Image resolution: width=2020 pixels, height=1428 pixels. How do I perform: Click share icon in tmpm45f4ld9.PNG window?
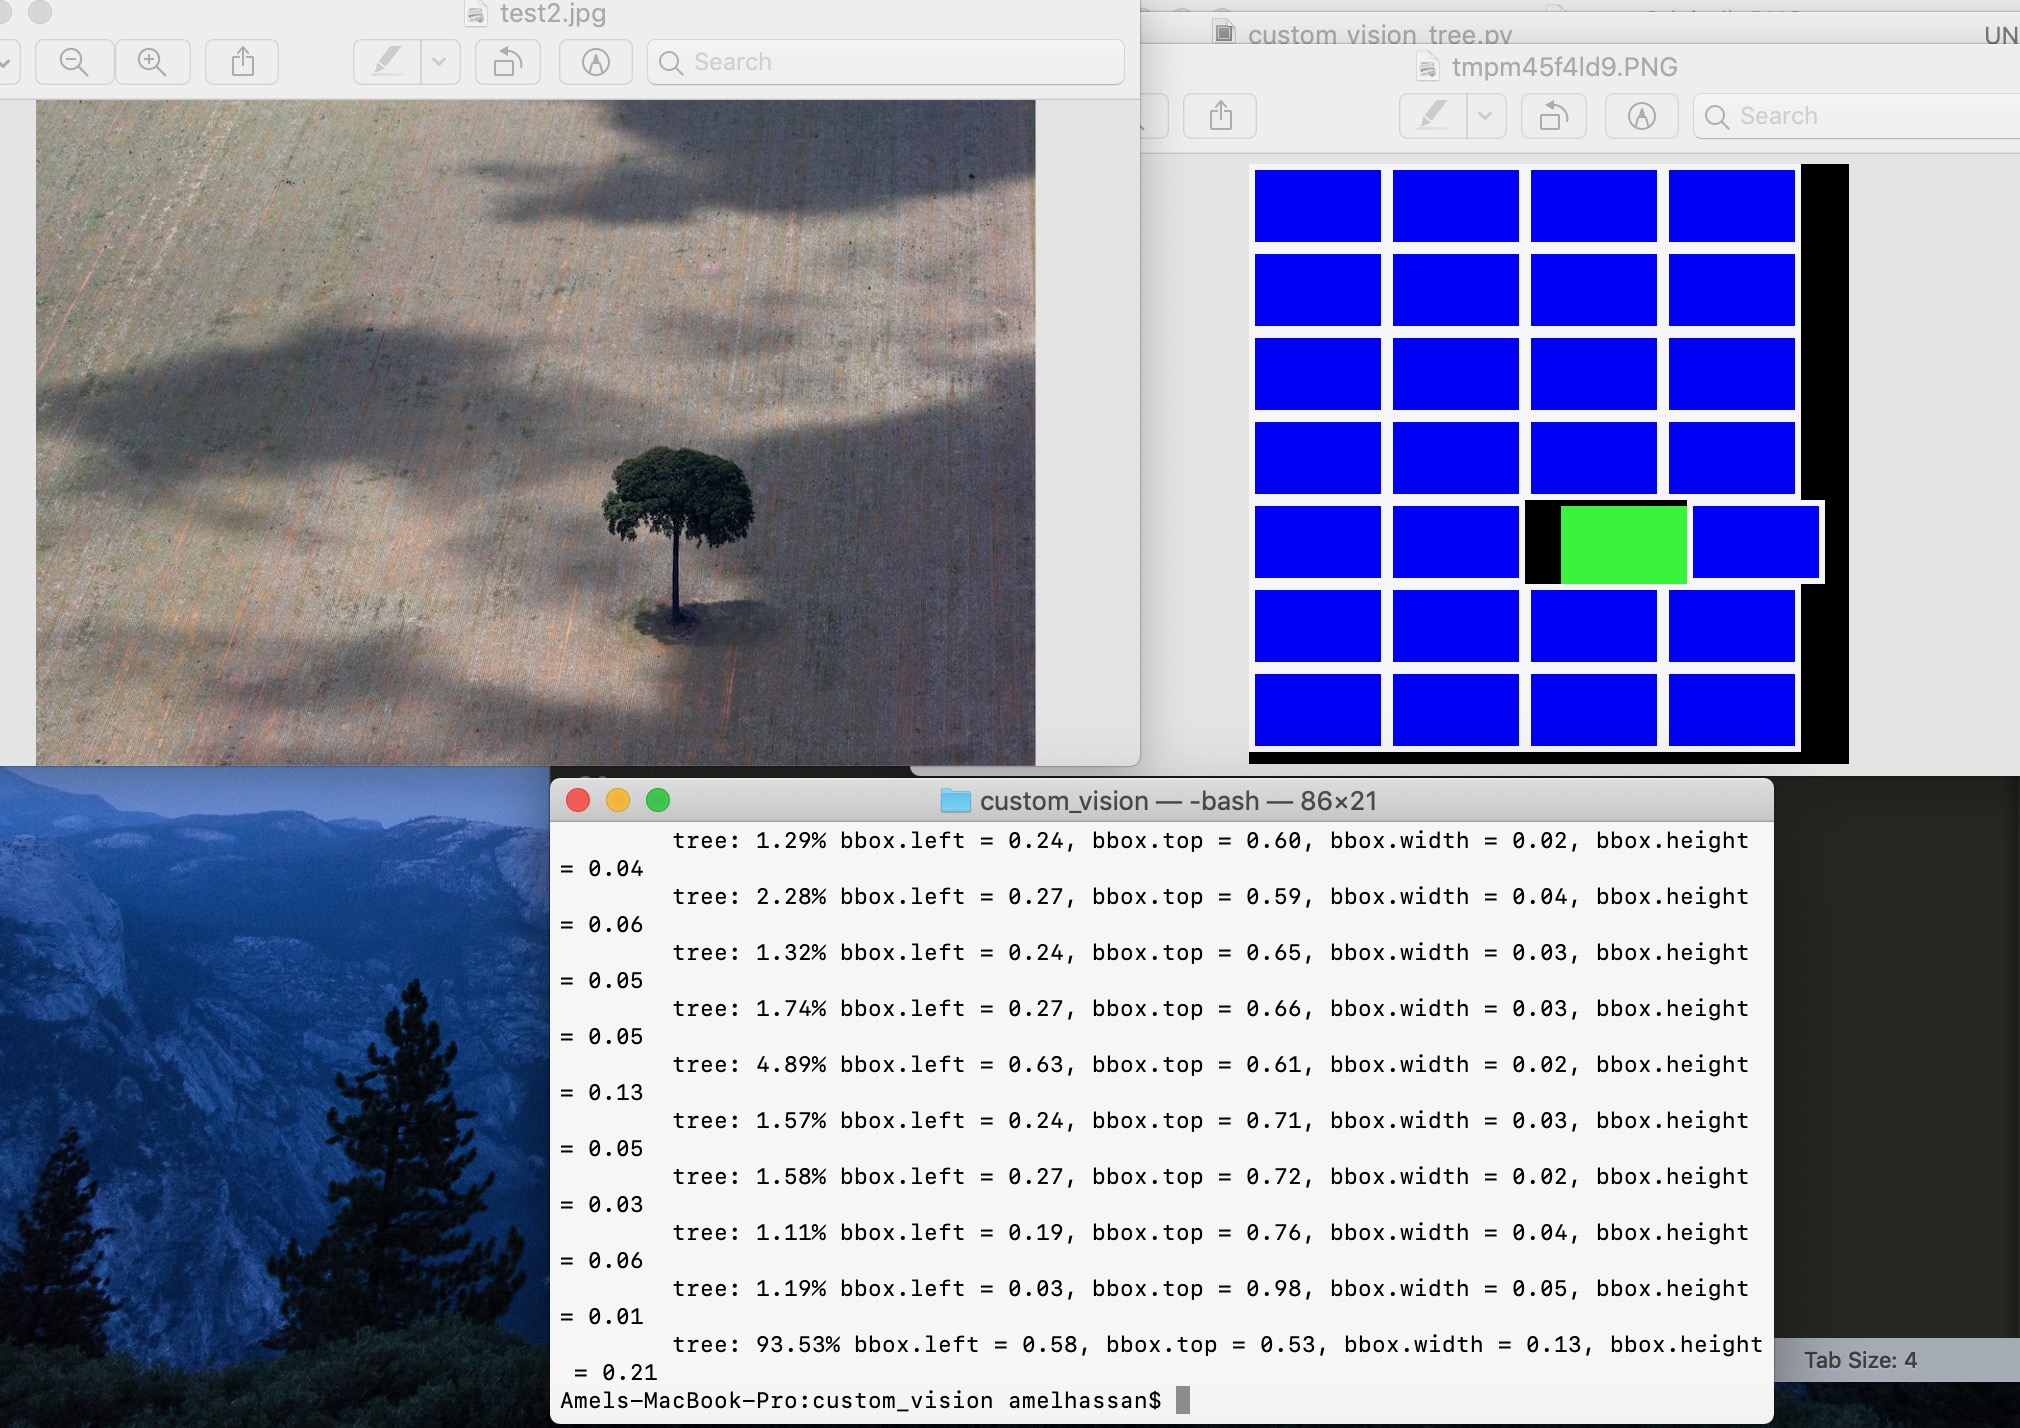[1220, 116]
